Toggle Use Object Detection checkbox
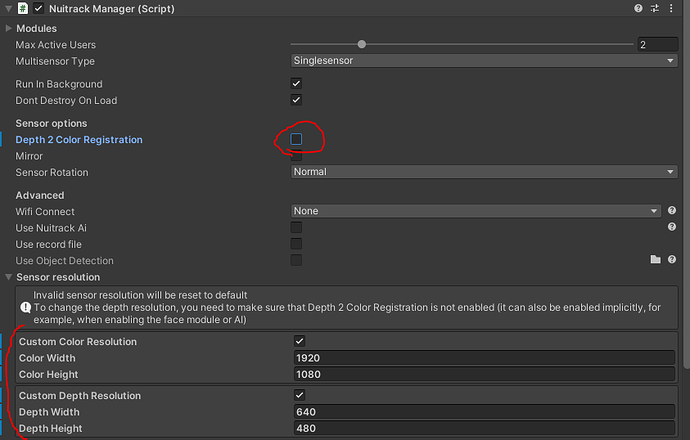The width and height of the screenshot is (690, 440). coord(296,260)
